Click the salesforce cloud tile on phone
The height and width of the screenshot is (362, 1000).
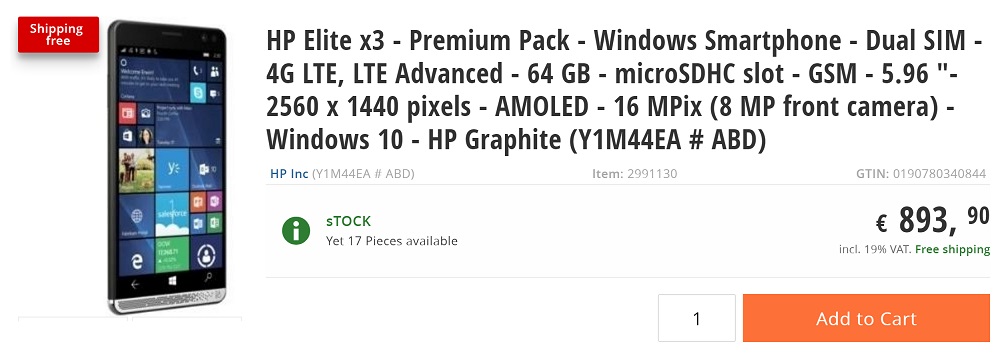pyautogui.click(x=172, y=214)
